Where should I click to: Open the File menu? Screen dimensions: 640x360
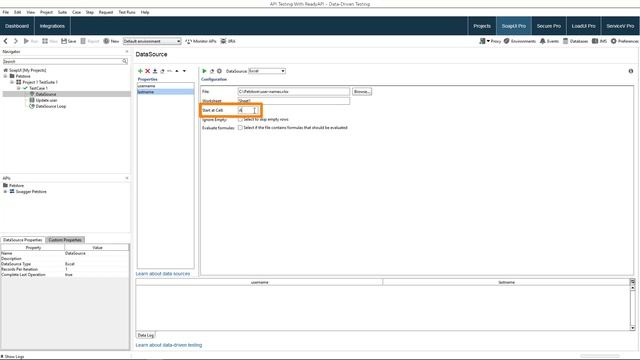pos(6,12)
